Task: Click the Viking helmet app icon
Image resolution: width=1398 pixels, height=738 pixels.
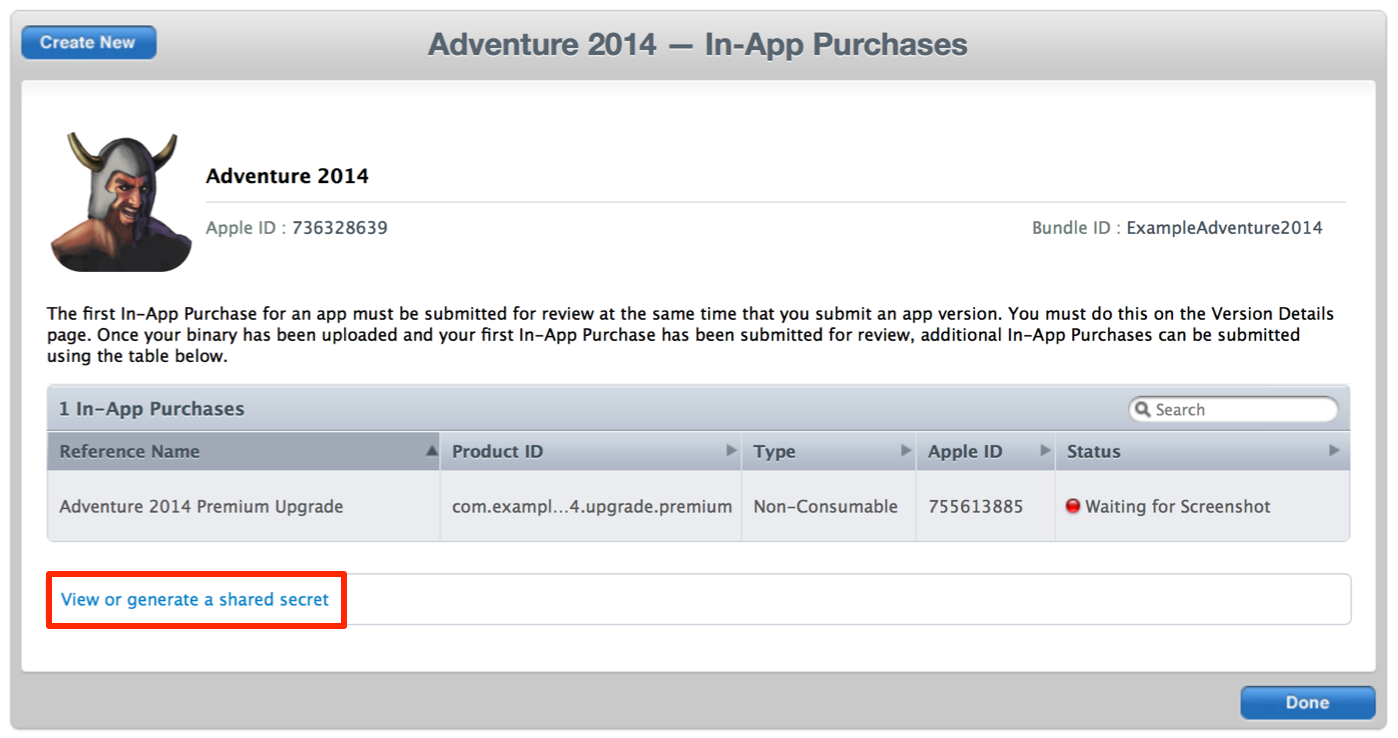Action: 121,202
